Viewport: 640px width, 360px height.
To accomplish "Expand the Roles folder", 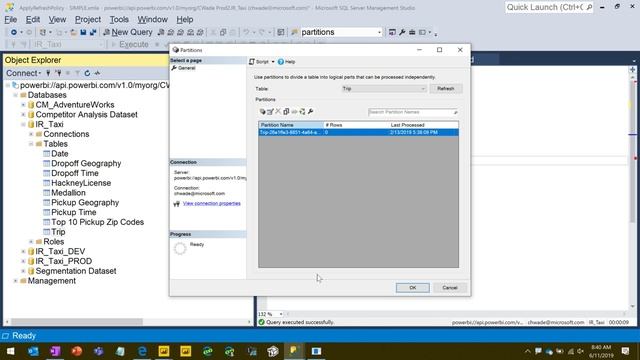I will point(31,242).
